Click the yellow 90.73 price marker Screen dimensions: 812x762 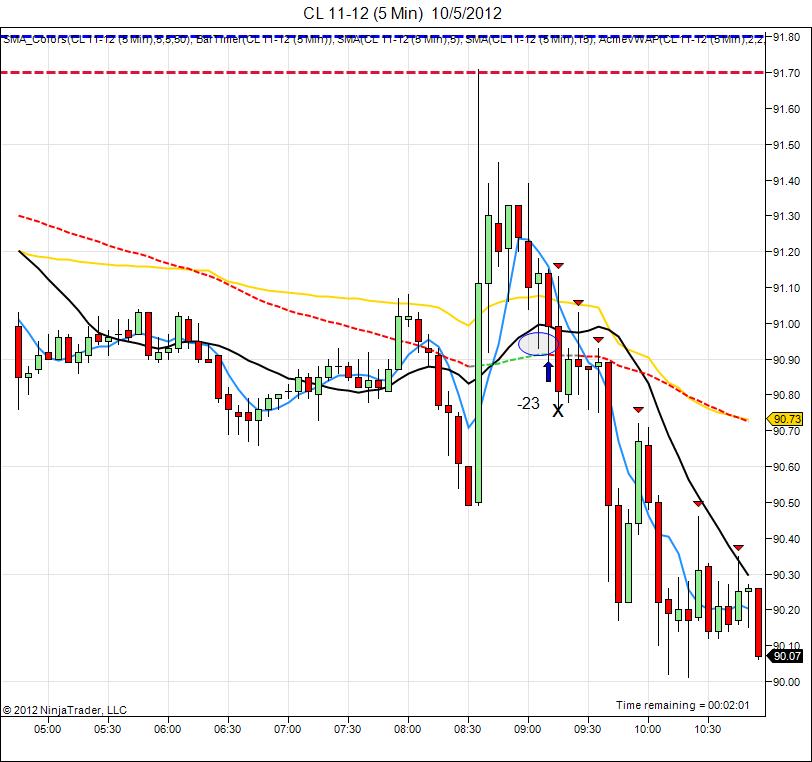(x=787, y=419)
